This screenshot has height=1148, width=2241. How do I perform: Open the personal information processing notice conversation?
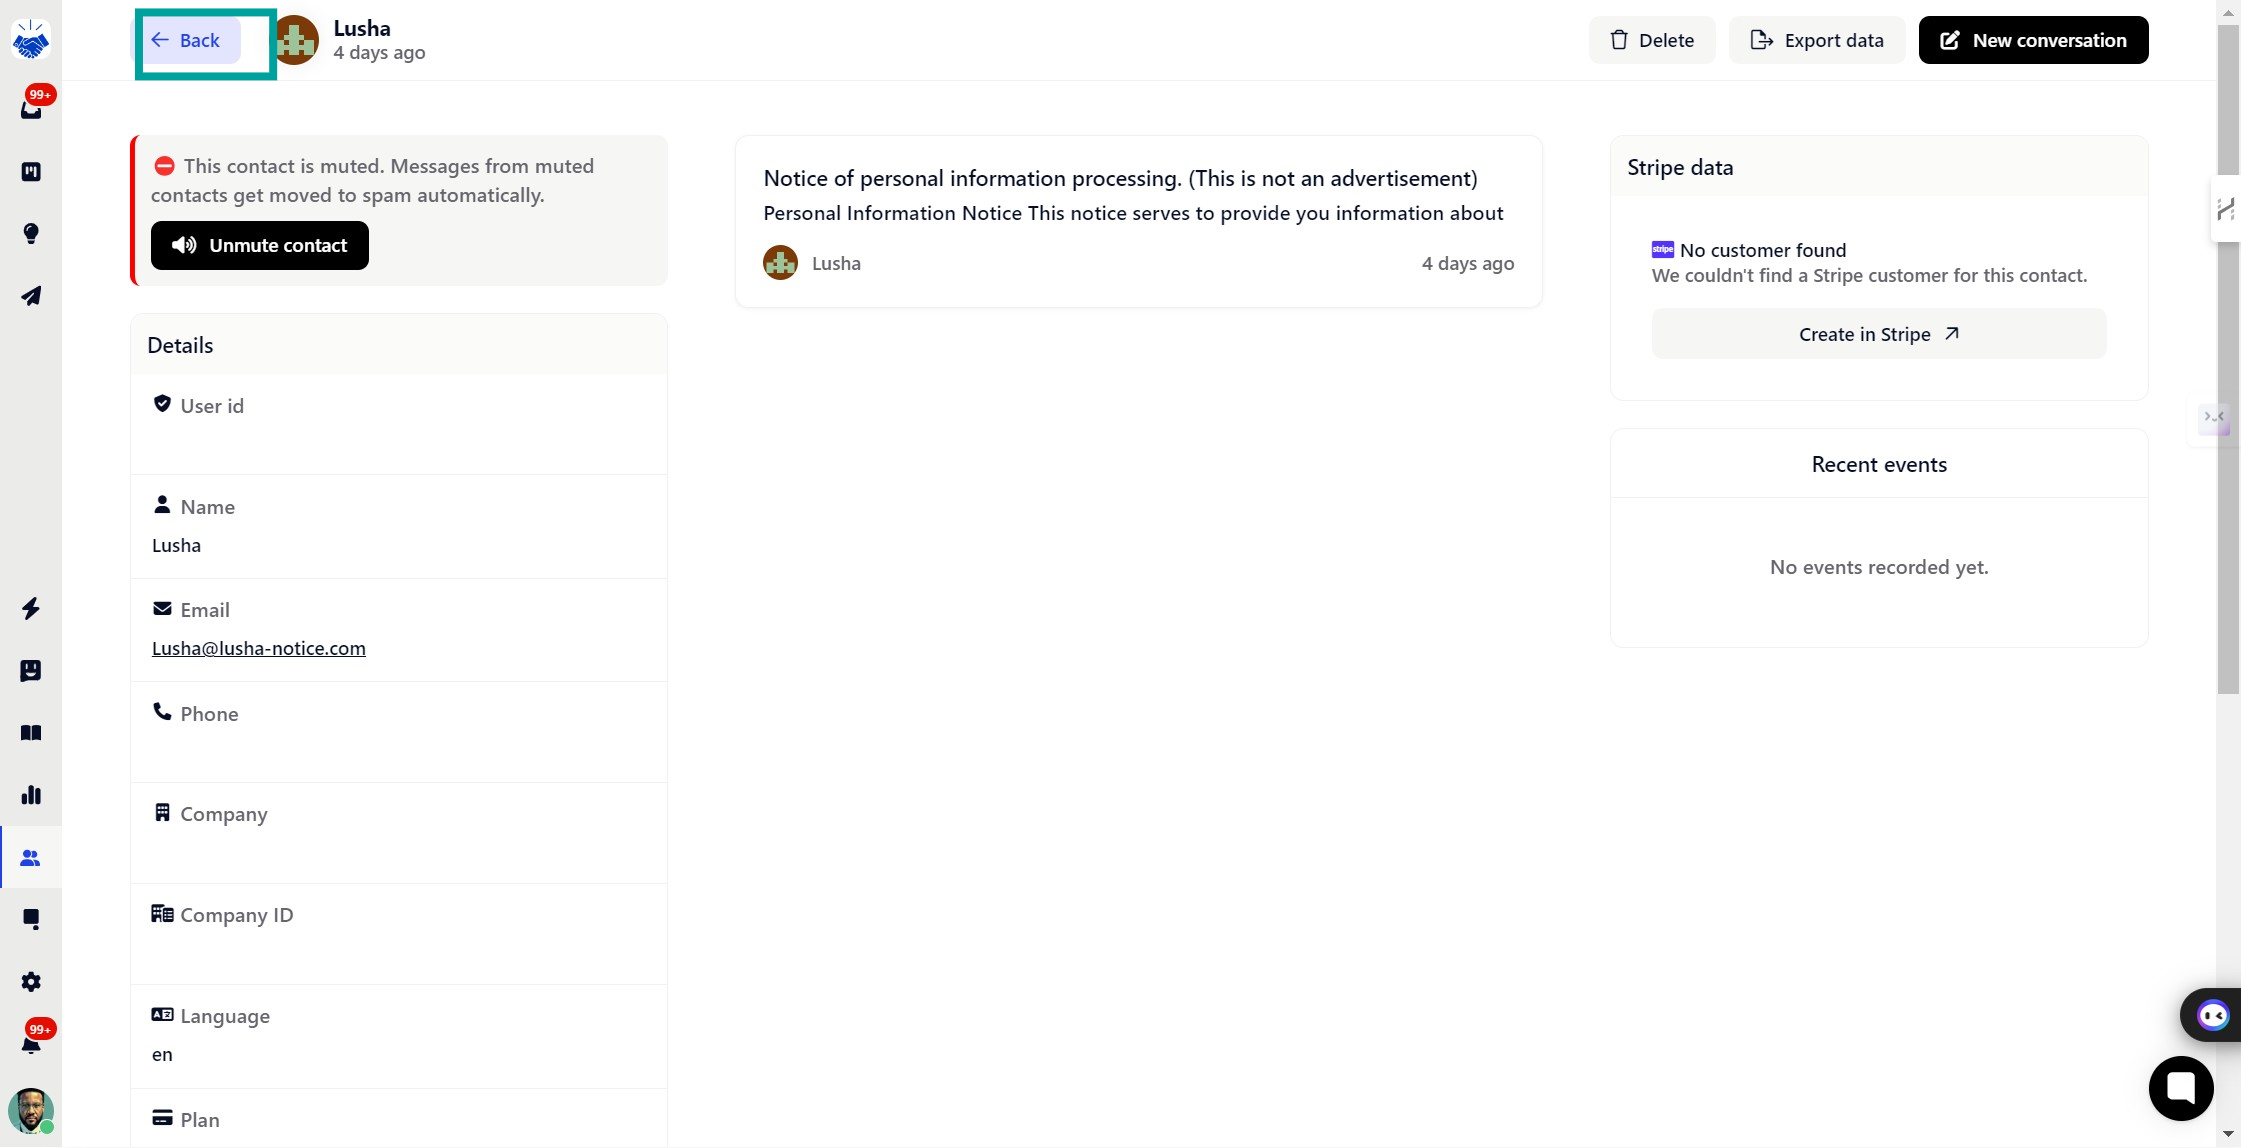point(1138,221)
